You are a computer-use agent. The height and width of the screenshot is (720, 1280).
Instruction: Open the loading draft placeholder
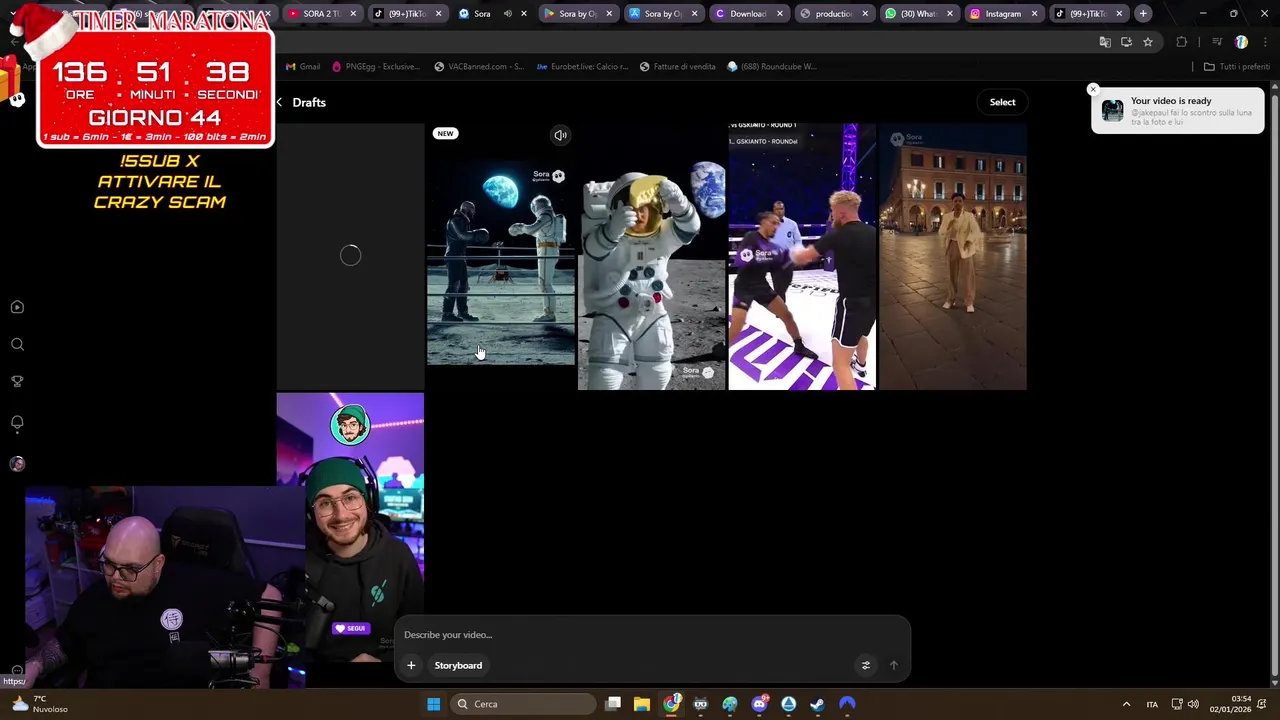tap(350, 256)
